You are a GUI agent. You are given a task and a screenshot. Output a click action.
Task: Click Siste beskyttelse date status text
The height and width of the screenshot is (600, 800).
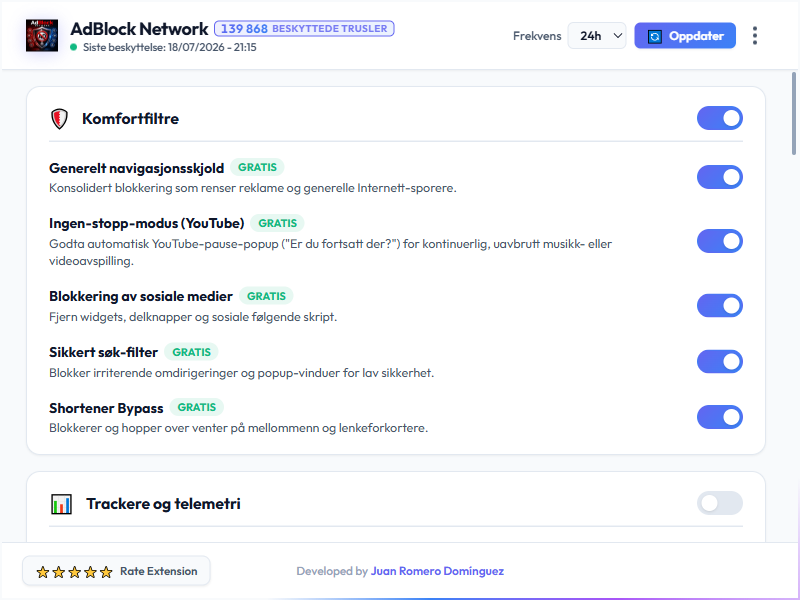[x=170, y=47]
